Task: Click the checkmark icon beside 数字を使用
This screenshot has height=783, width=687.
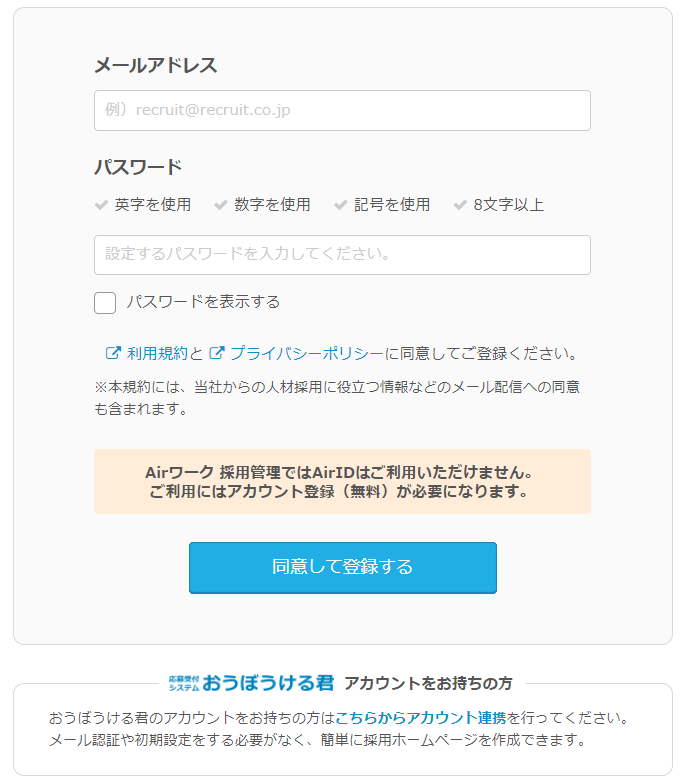Action: click(x=221, y=205)
